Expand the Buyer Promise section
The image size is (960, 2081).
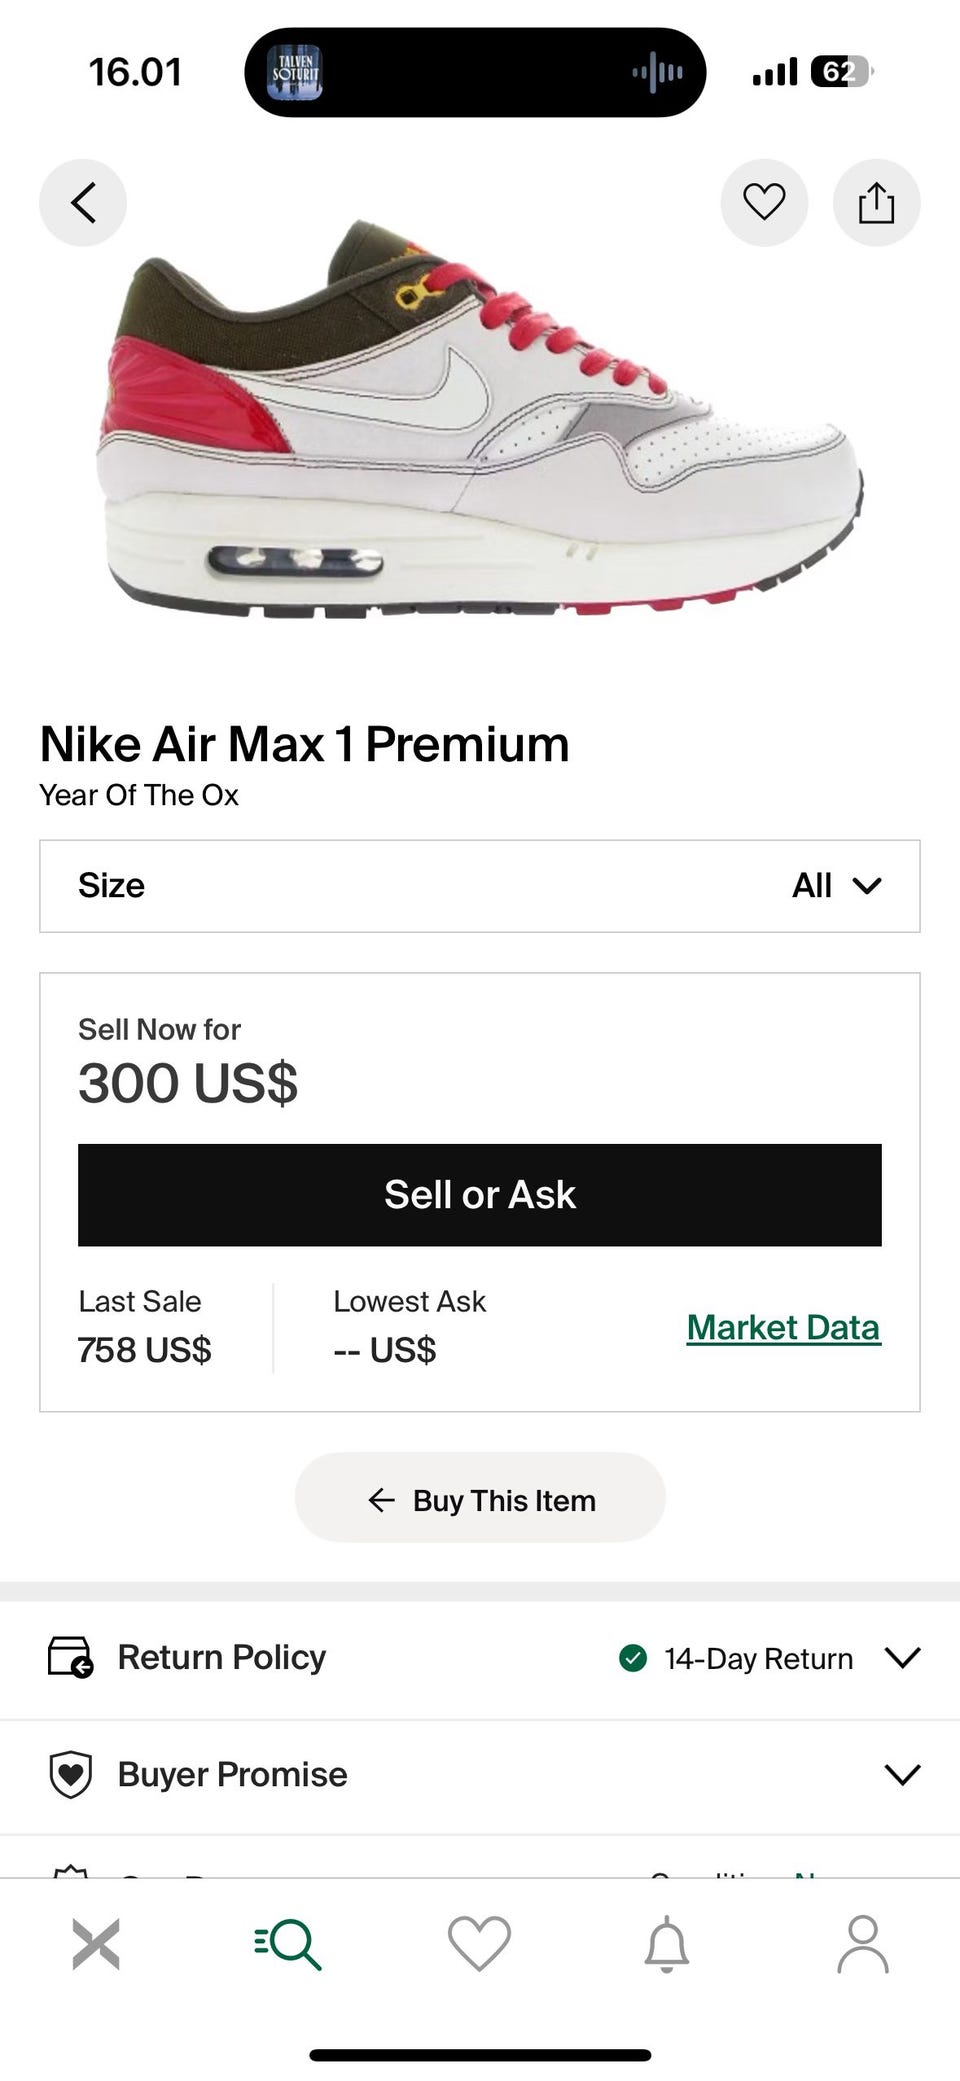click(x=901, y=1775)
